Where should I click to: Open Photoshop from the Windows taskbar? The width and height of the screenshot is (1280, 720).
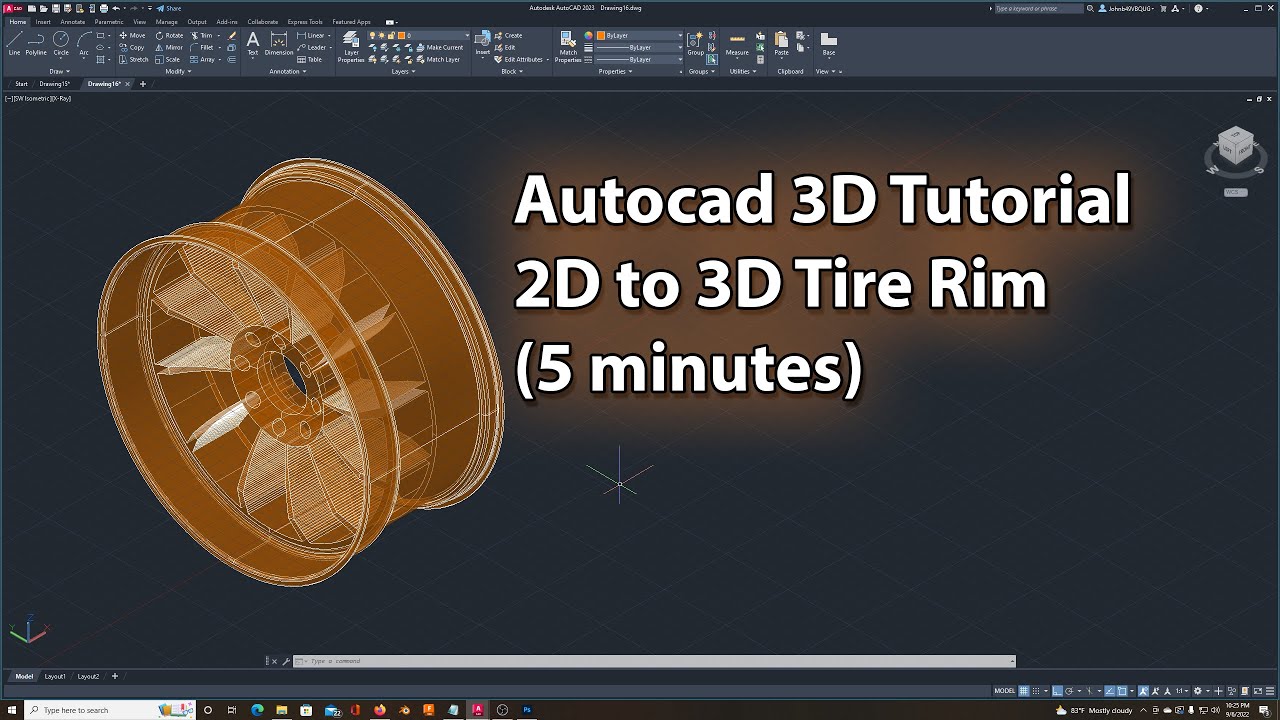pyautogui.click(x=527, y=710)
